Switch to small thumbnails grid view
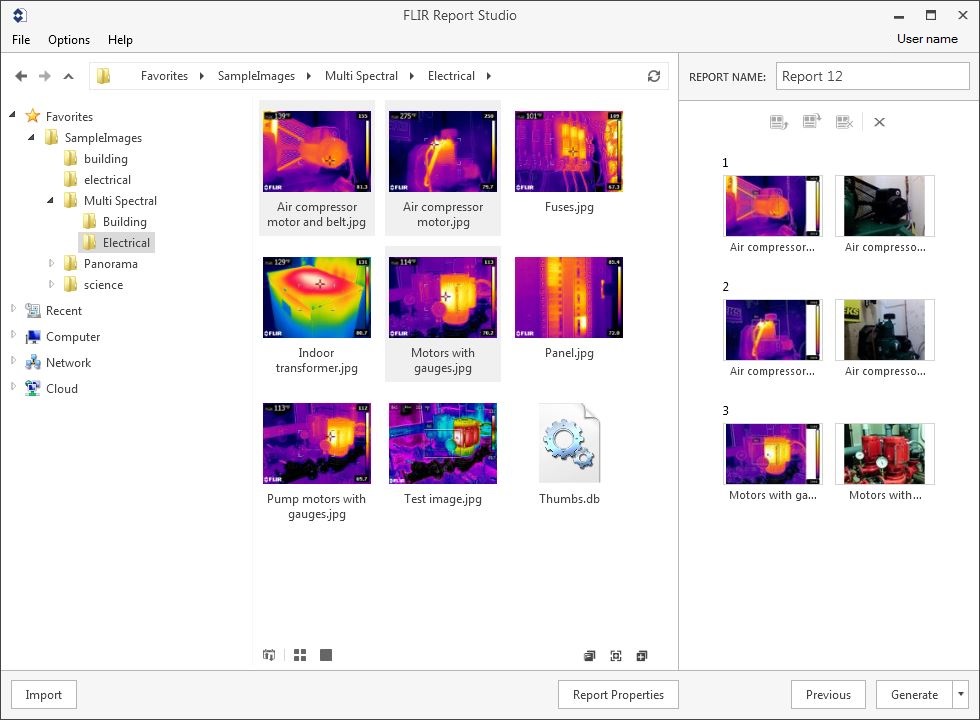This screenshot has width=980, height=720. pyautogui.click(x=300, y=655)
